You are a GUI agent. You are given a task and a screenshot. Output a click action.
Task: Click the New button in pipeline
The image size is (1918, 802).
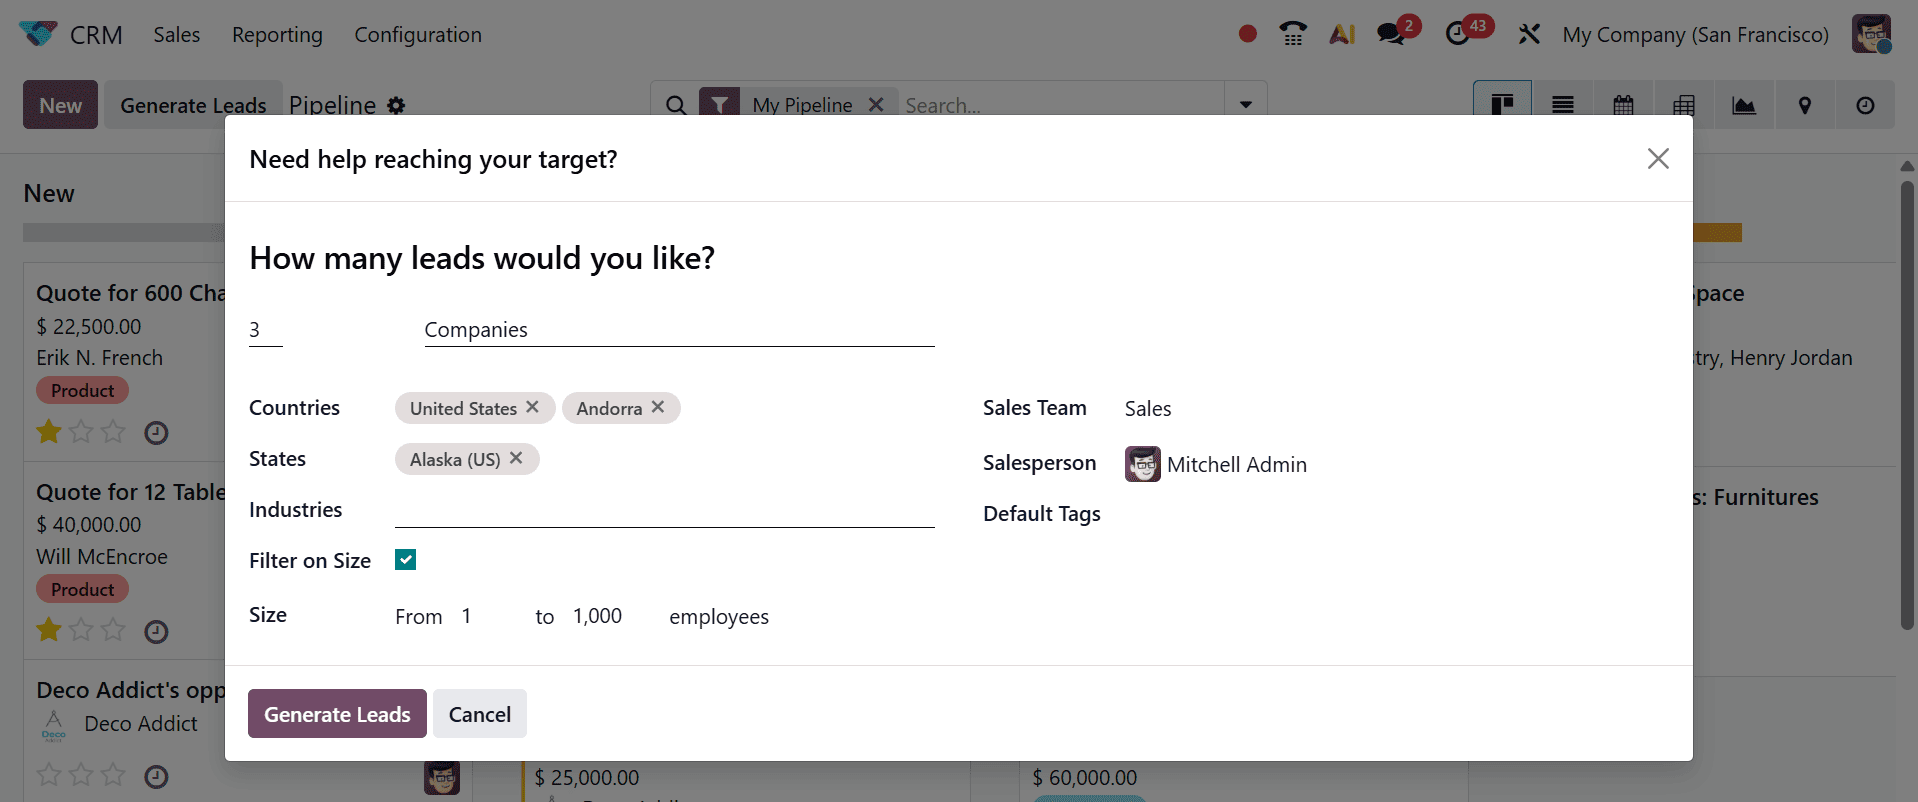click(x=60, y=105)
